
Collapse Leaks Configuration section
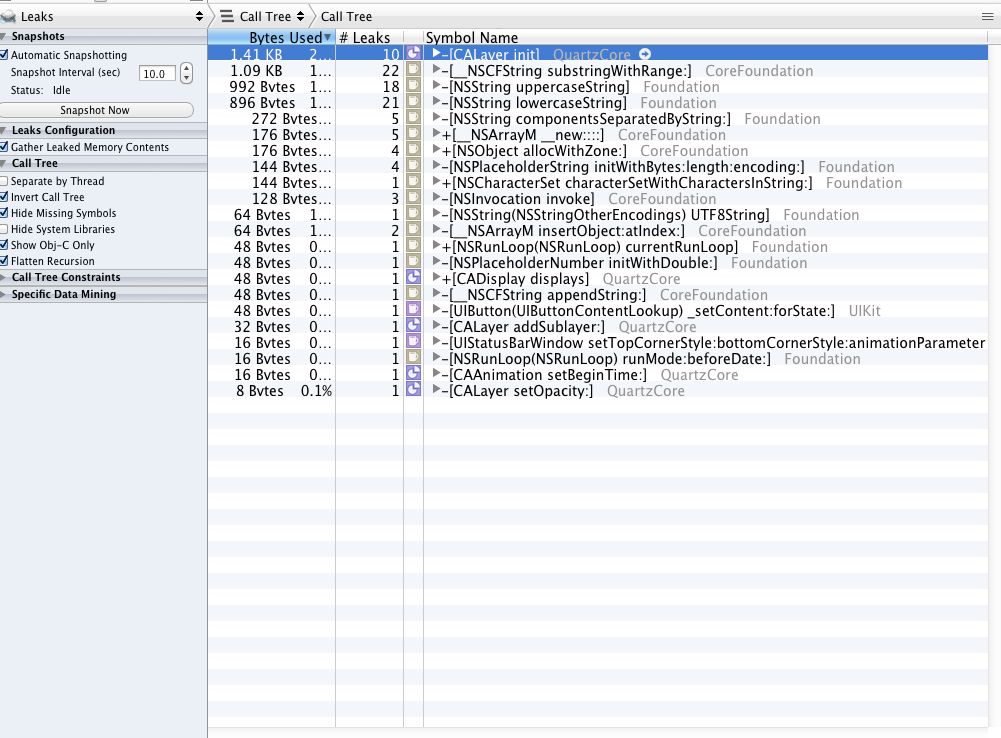pos(4,130)
